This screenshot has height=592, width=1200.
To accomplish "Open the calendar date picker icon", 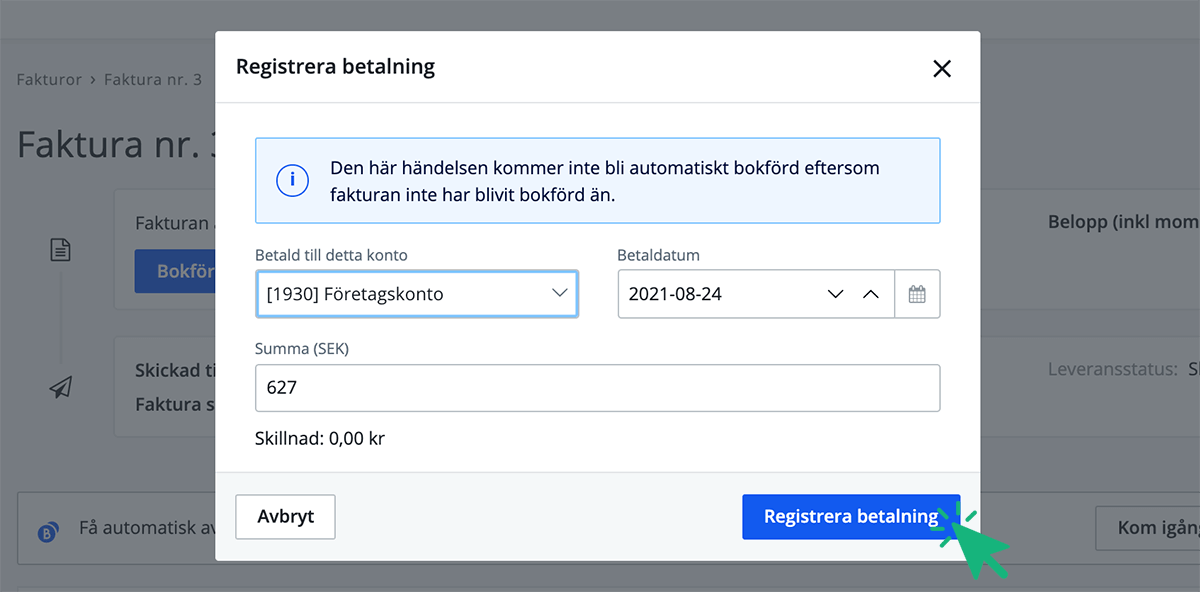I will coord(917,293).
